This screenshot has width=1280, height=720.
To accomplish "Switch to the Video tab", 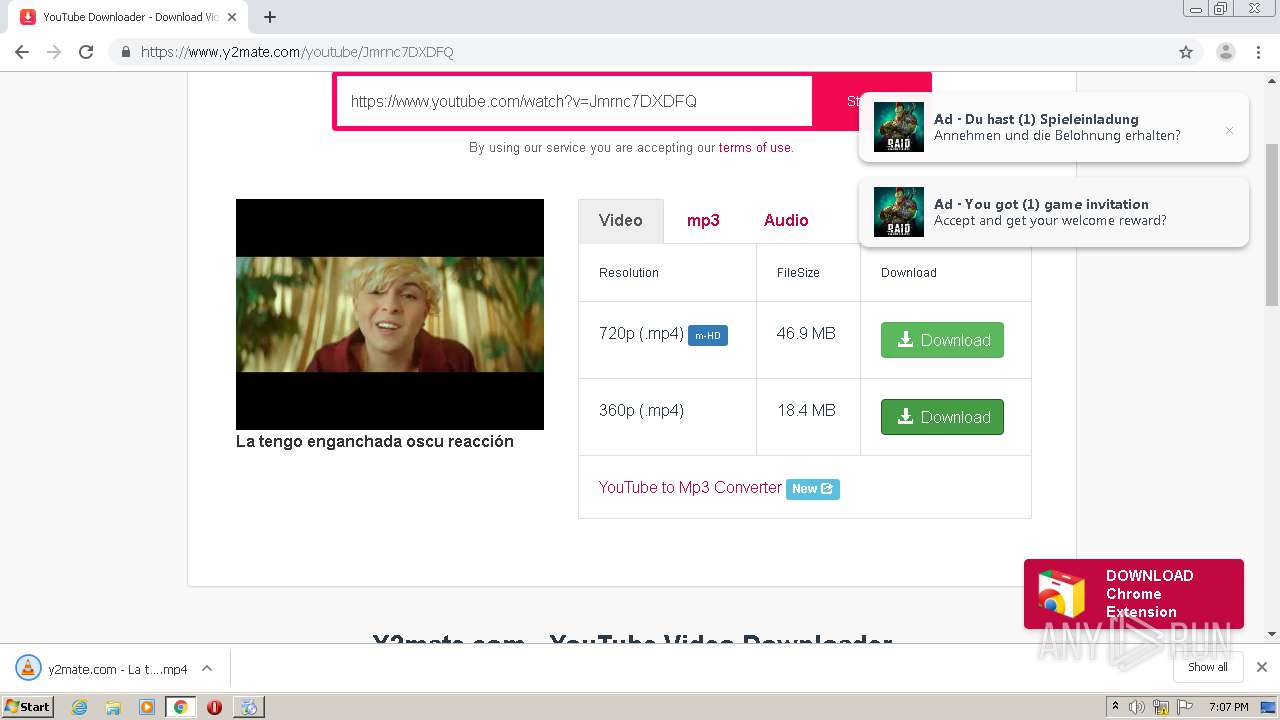I will tap(621, 220).
